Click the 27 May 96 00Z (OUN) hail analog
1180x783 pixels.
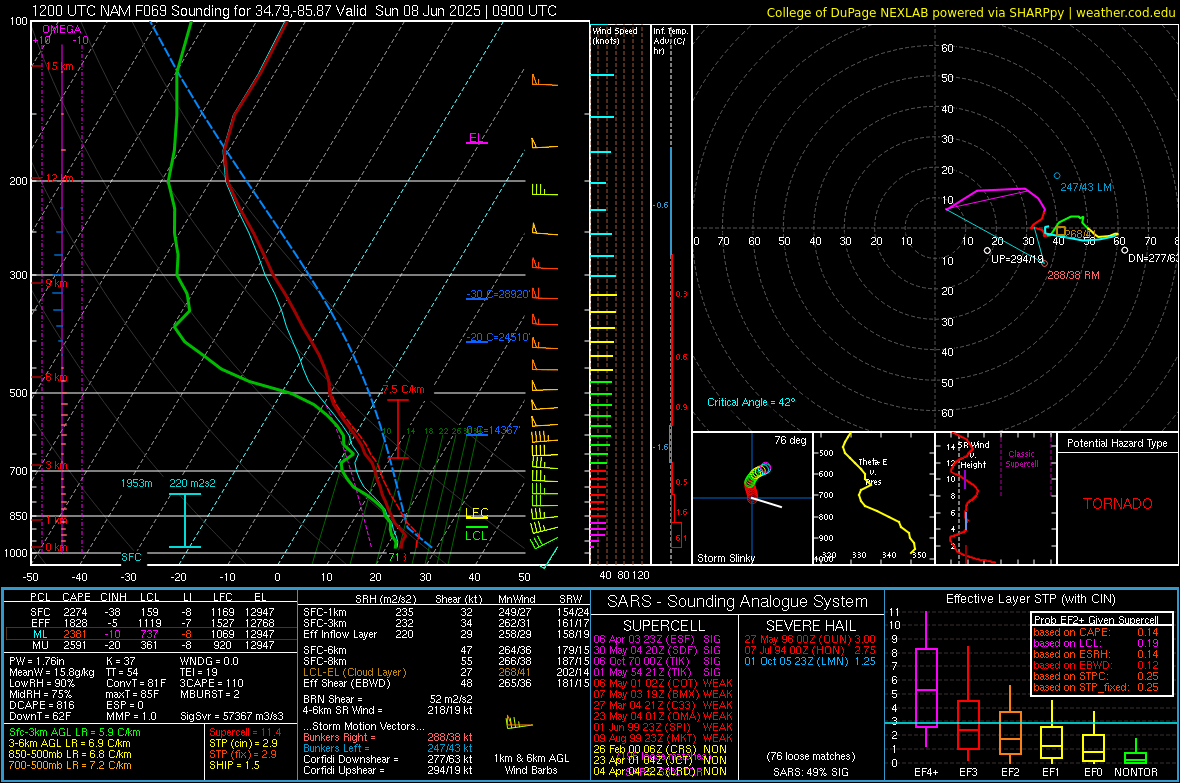(810, 639)
